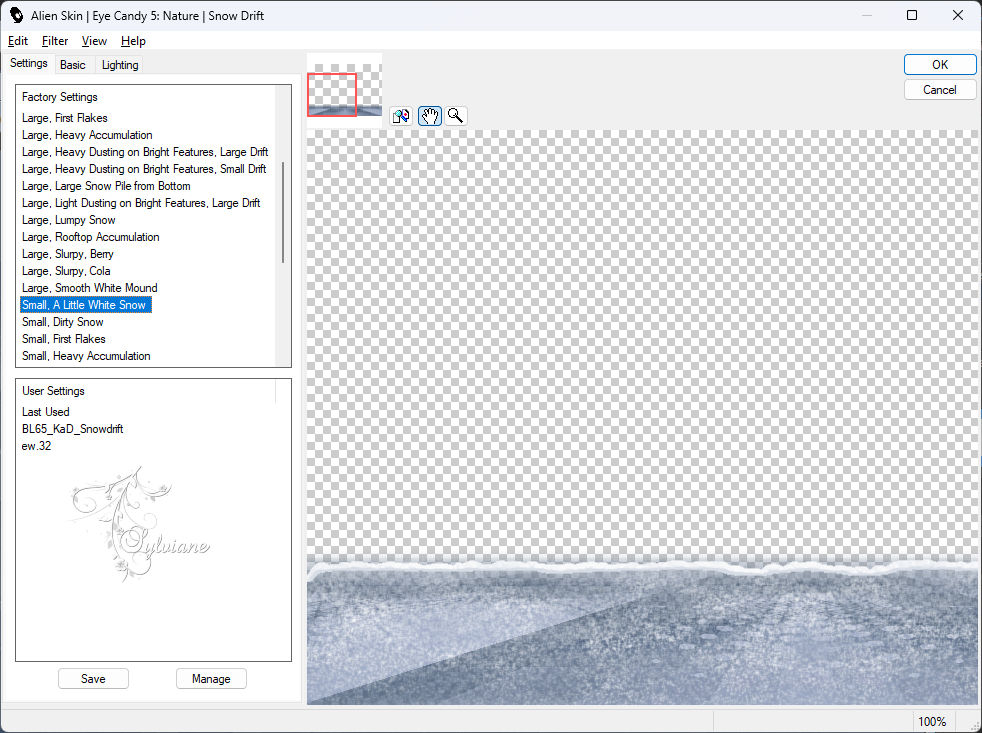Select Large, Slurpy, Berry preset
This screenshot has width=982, height=733.
tap(68, 254)
